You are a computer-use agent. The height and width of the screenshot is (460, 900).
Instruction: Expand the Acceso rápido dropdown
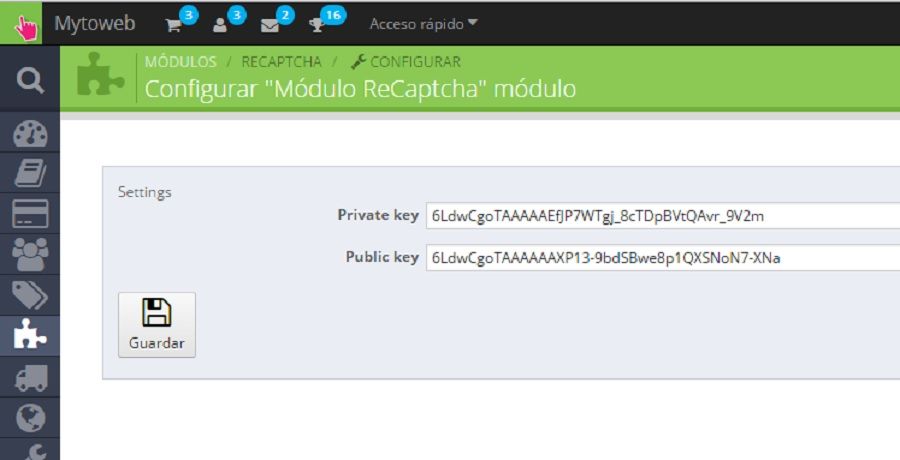pyautogui.click(x=423, y=24)
